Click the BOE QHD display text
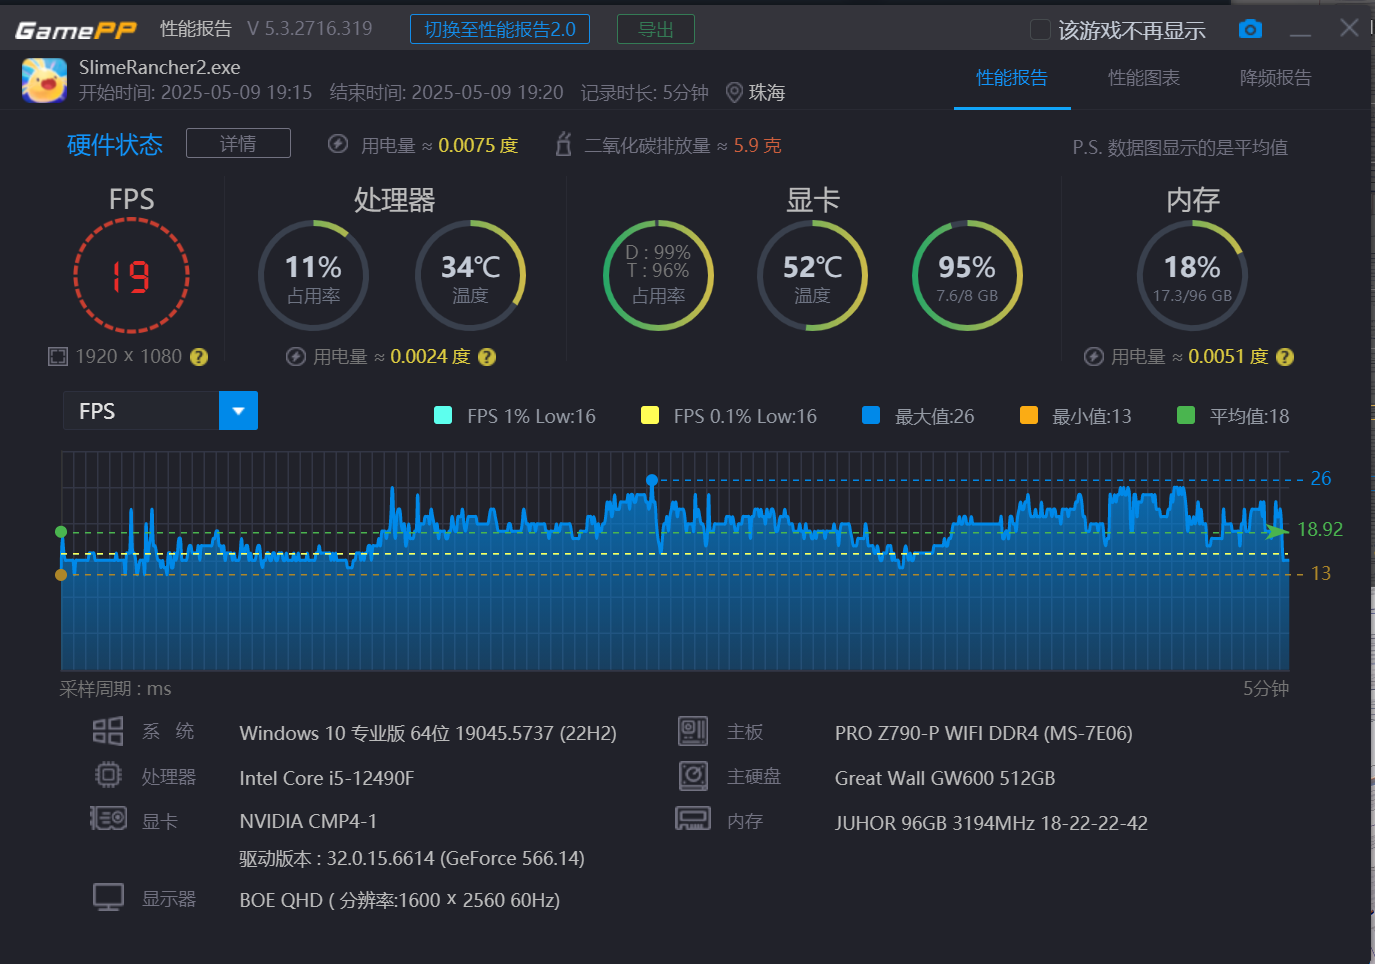The width and height of the screenshot is (1375, 964). point(400,900)
